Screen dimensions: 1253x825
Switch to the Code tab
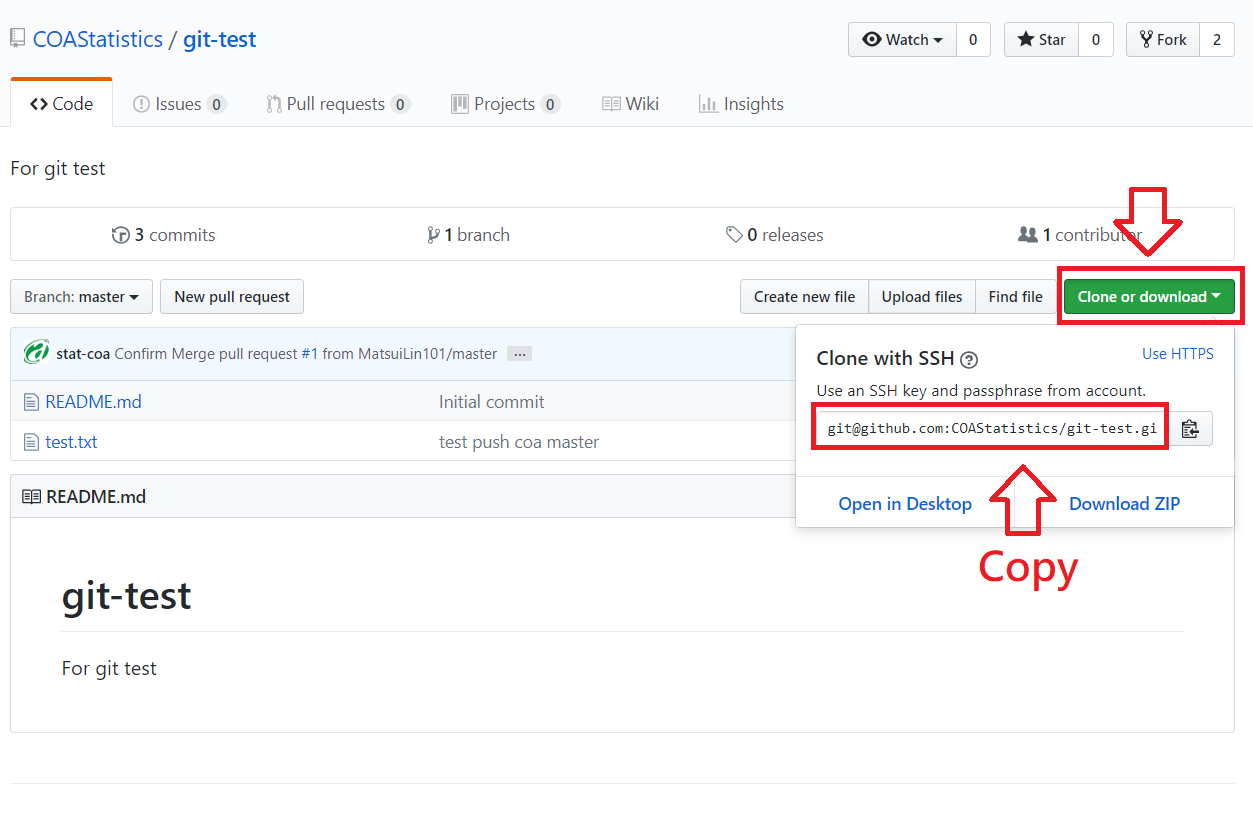(x=61, y=103)
